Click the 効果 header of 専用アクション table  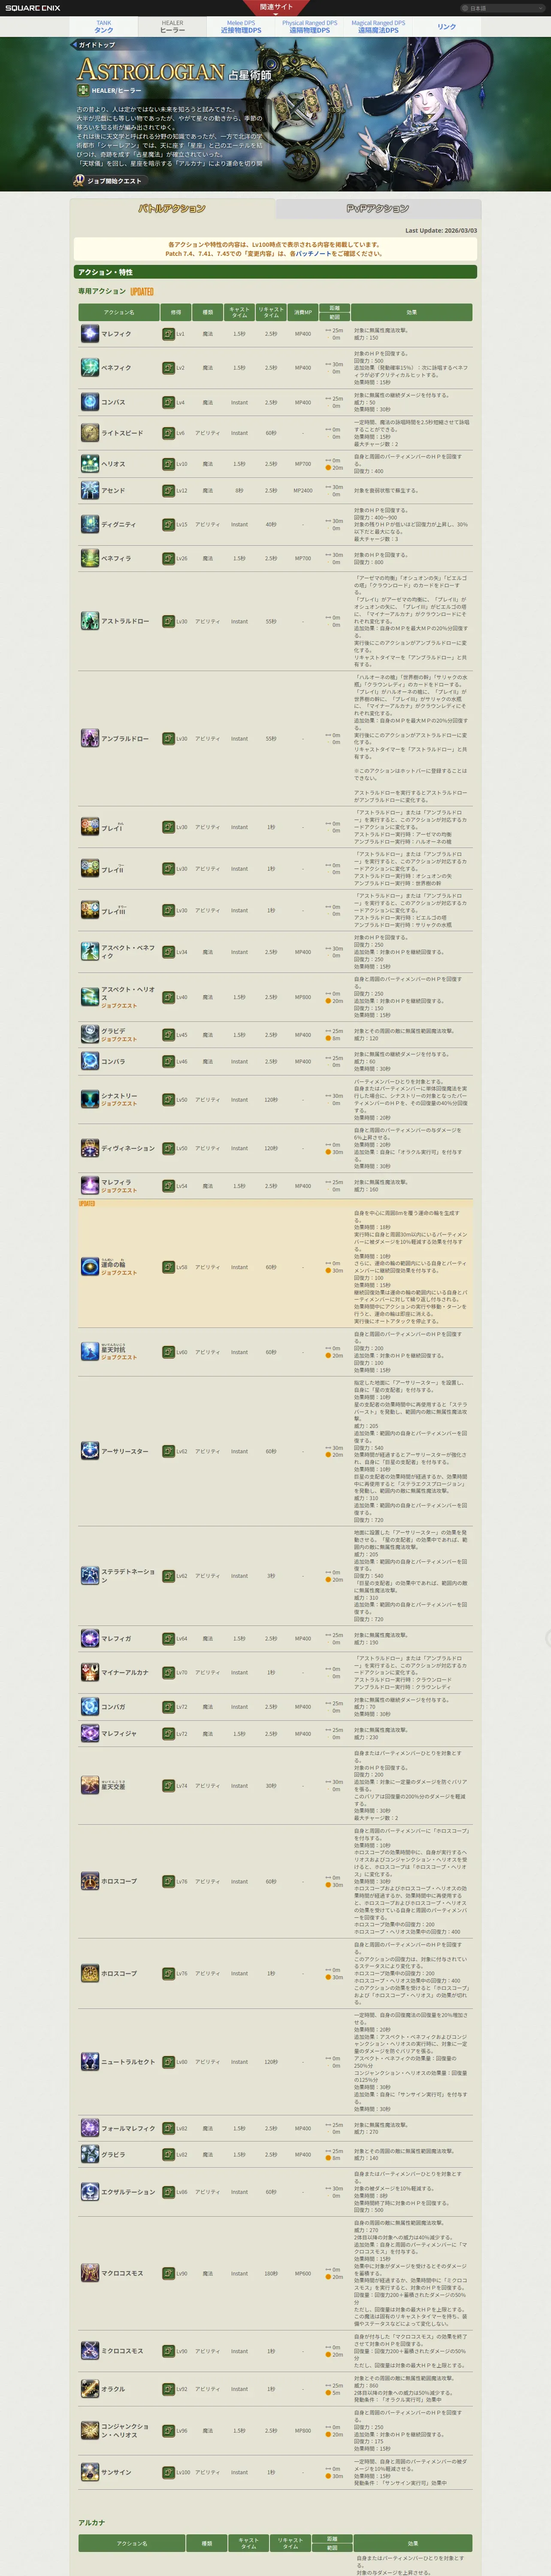coord(412,312)
